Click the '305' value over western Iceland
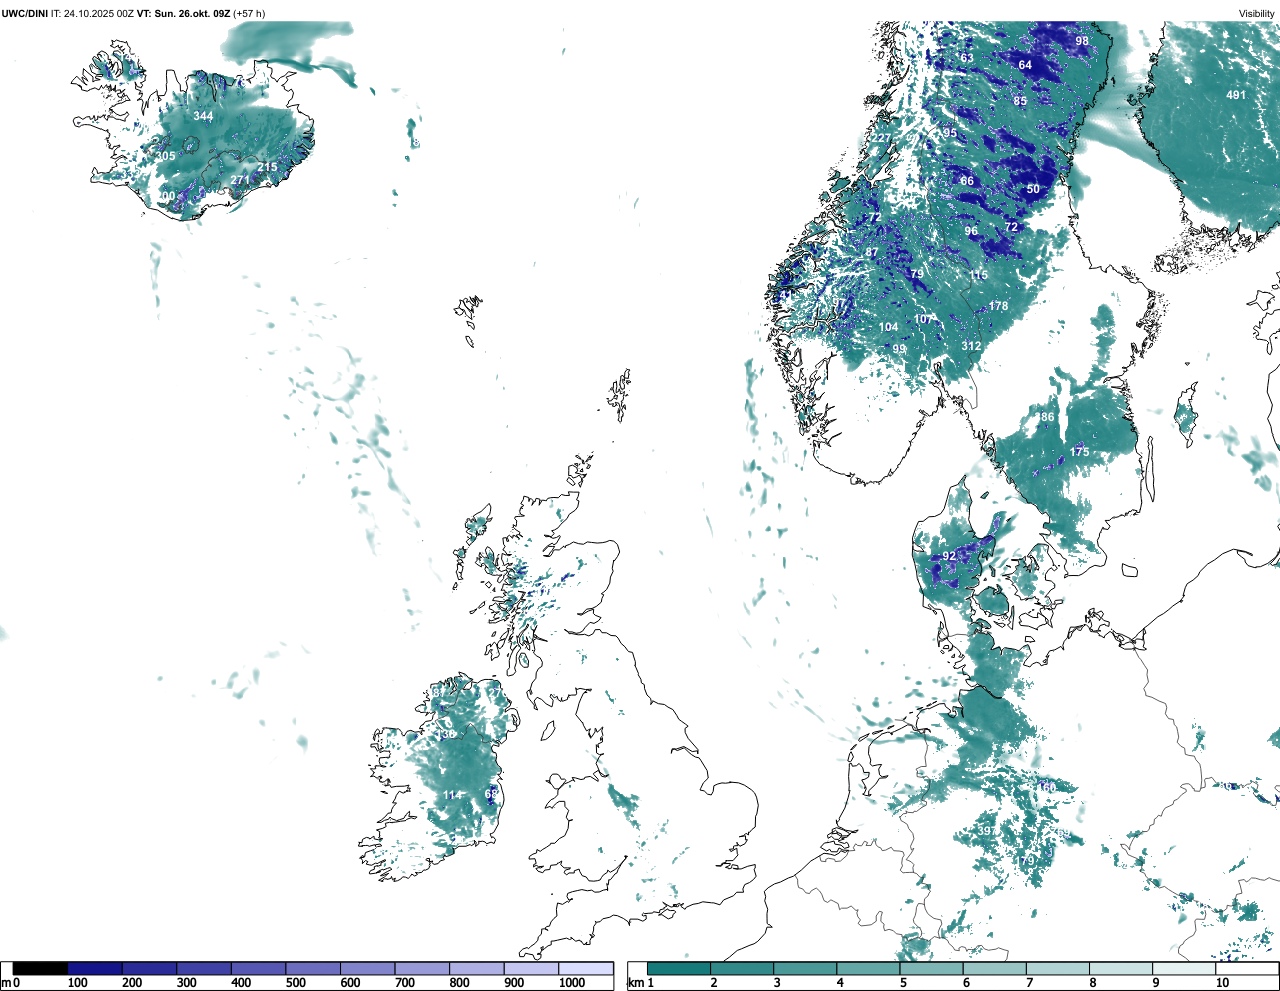The image size is (1280, 991). 166,156
